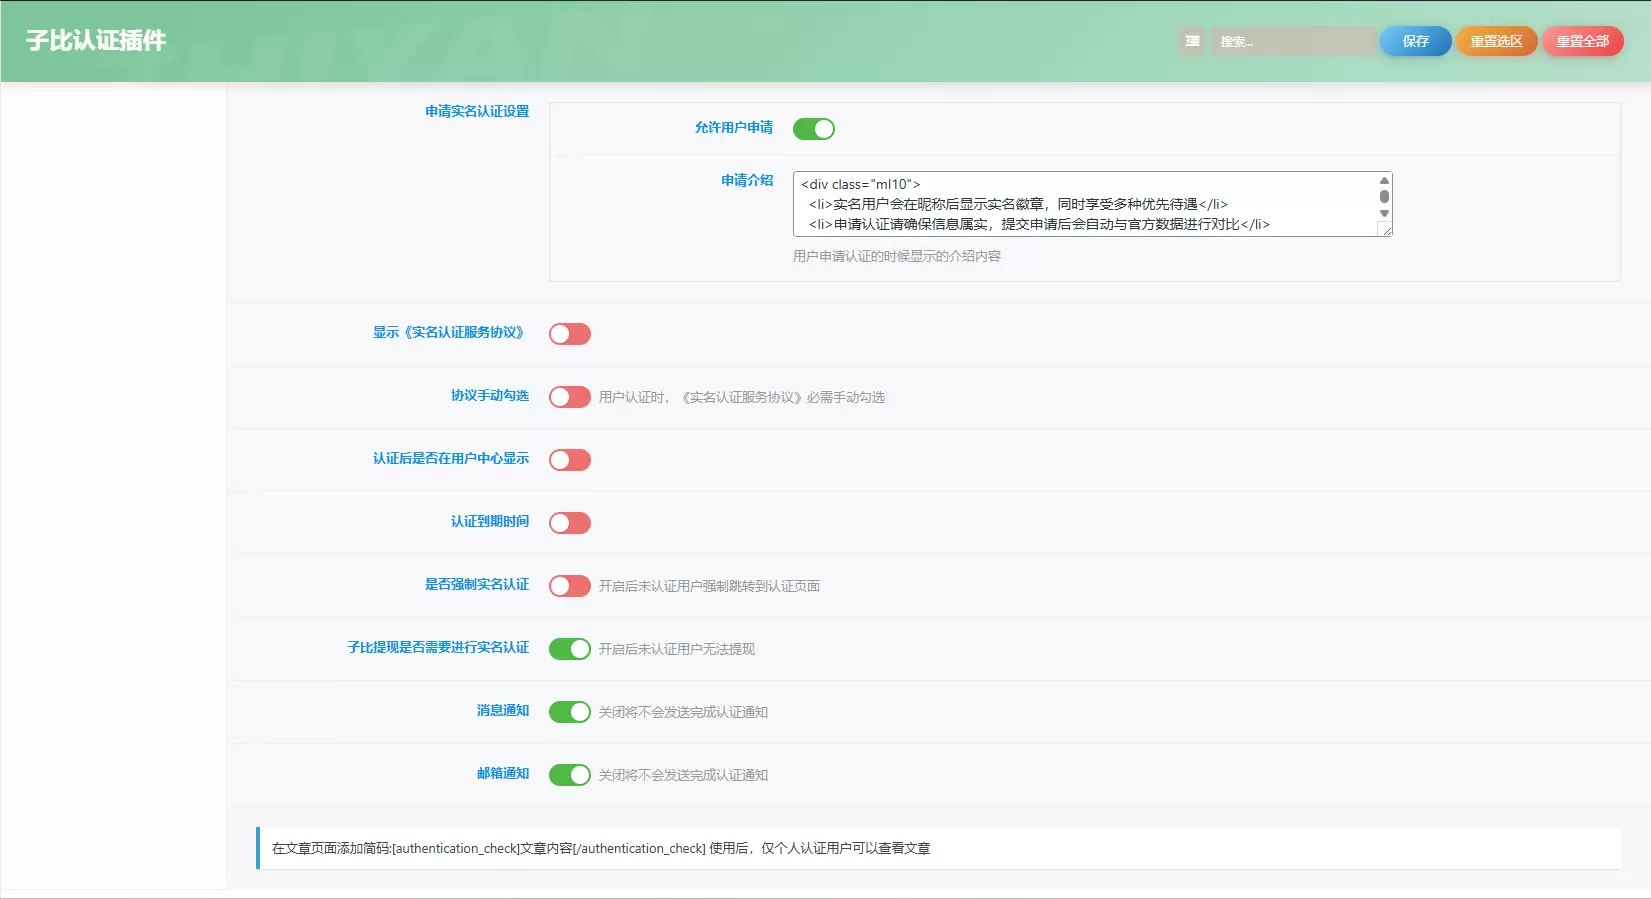Screen dimensions: 1651x899
Task: Disable the 允许用户申请 switch
Action: [814, 129]
